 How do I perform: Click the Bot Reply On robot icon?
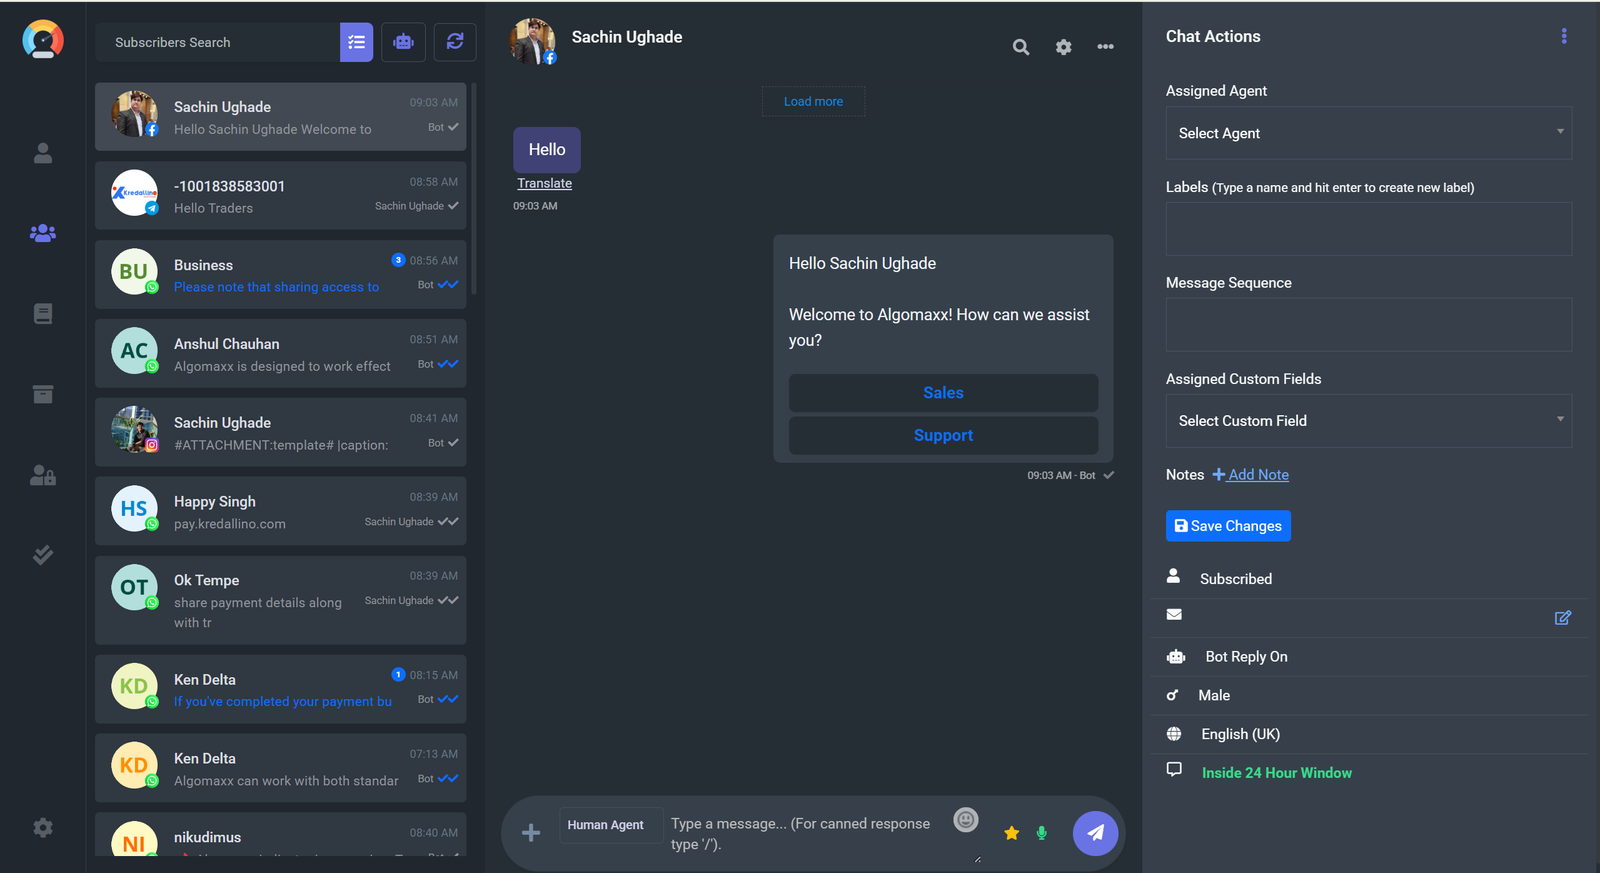(1176, 657)
